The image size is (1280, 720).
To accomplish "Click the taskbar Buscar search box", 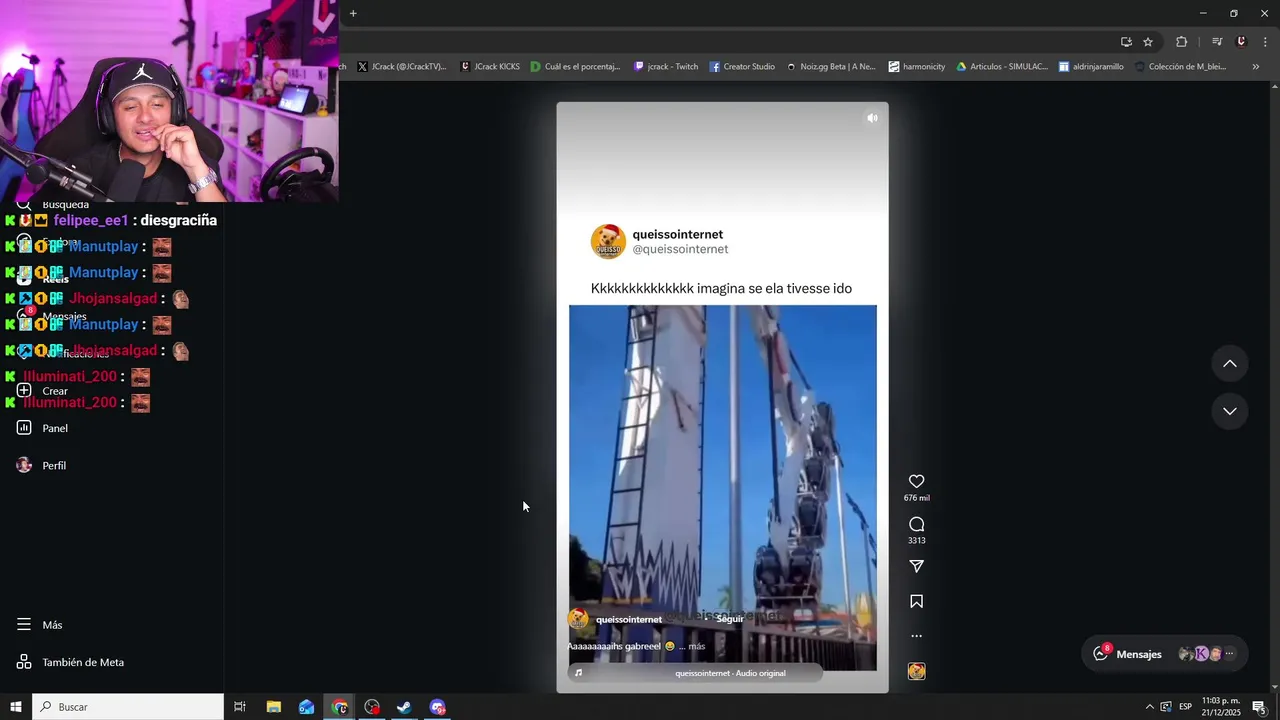I will click(128, 707).
